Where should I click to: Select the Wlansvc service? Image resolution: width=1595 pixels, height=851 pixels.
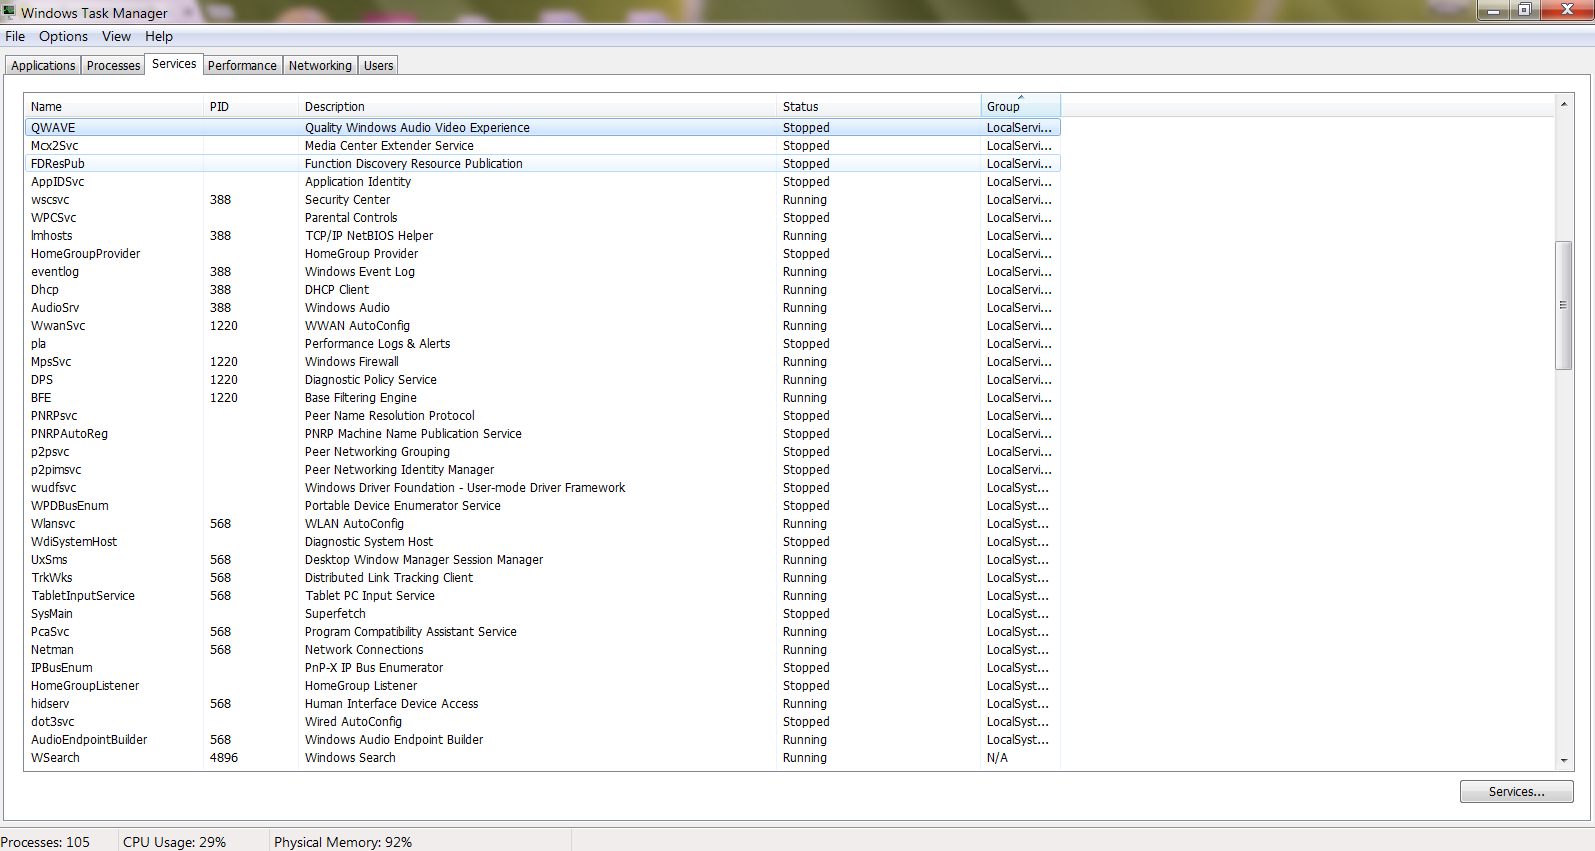[x=542, y=523]
